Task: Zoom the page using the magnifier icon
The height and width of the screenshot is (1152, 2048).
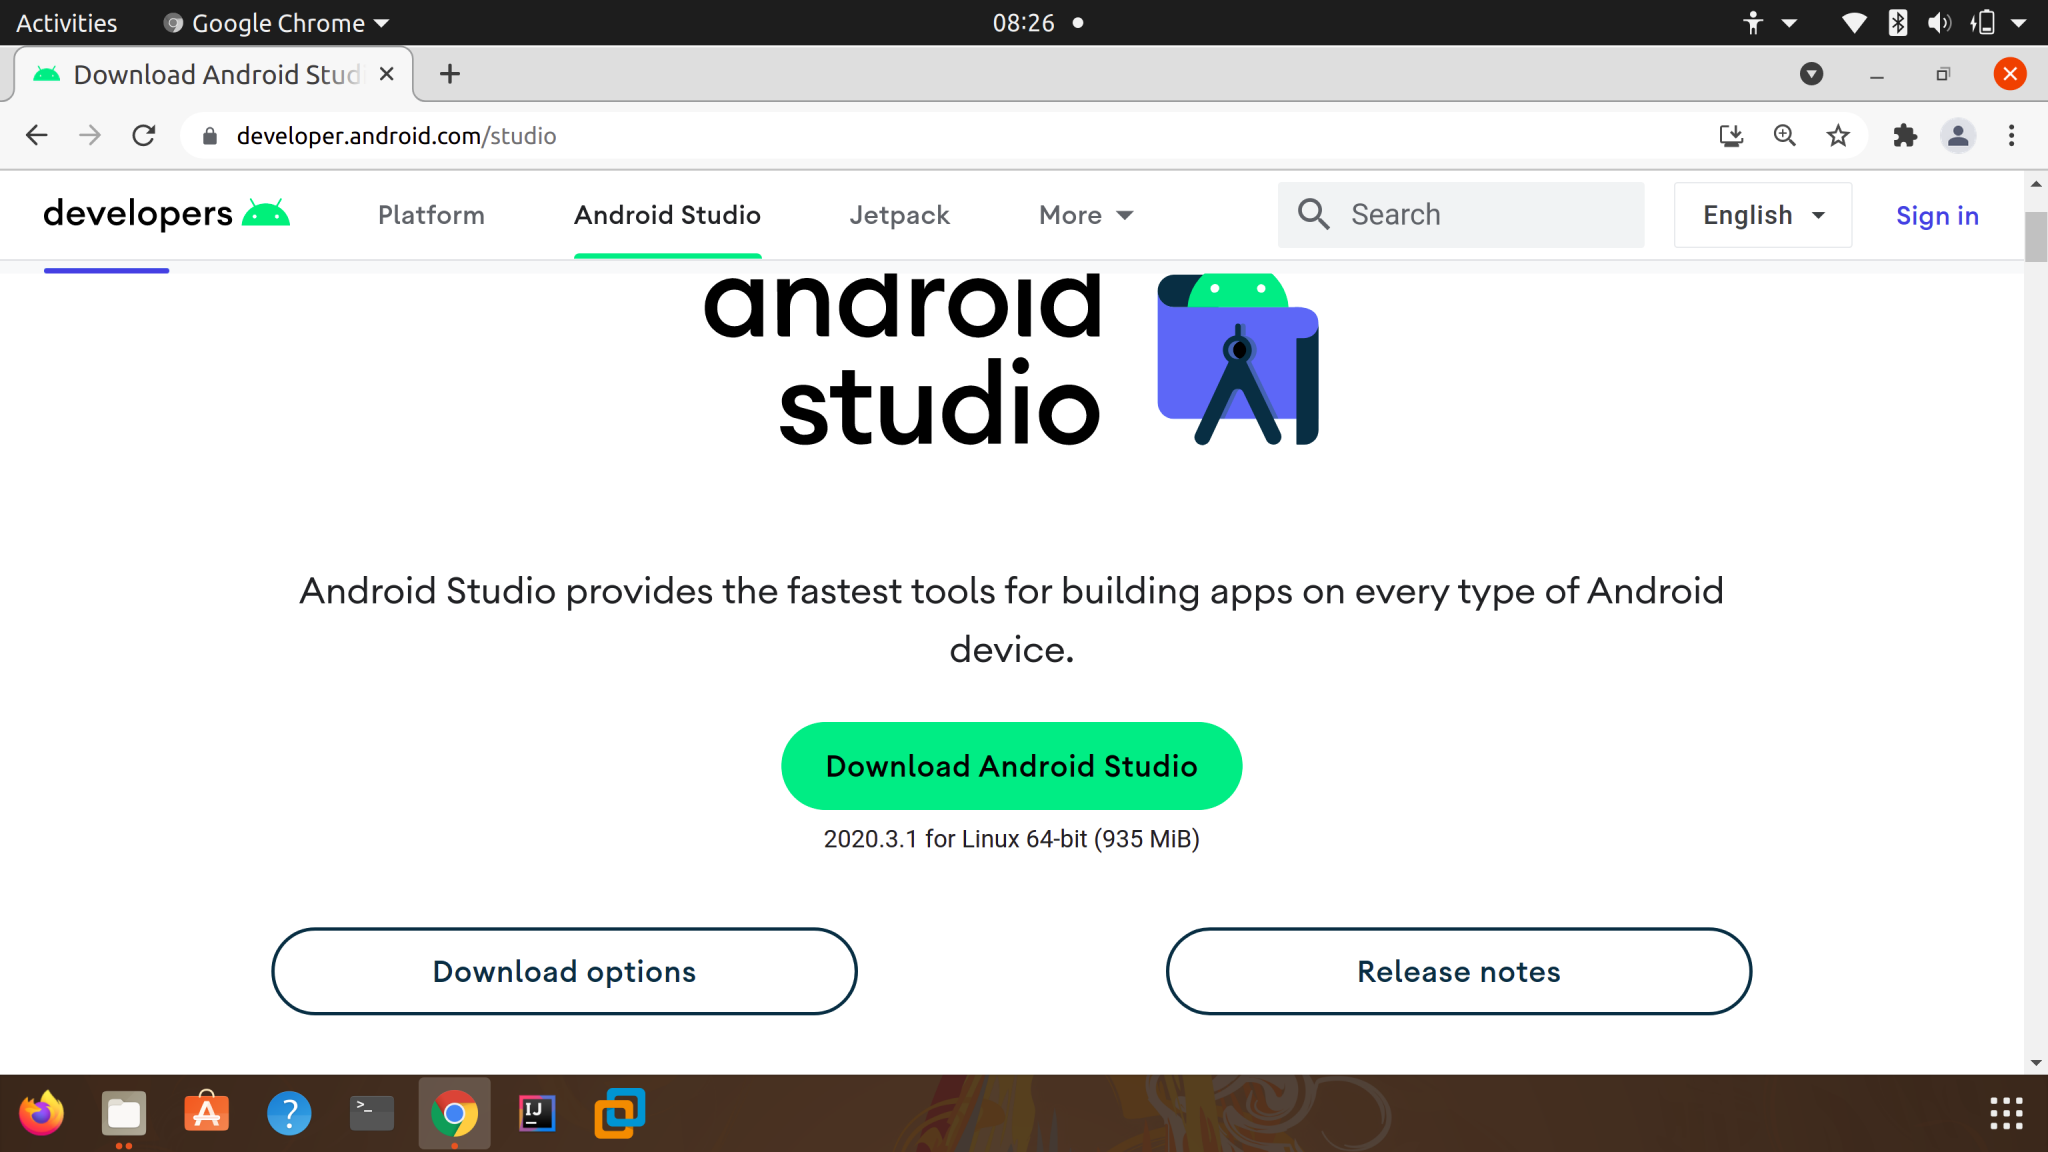Action: click(x=1784, y=135)
